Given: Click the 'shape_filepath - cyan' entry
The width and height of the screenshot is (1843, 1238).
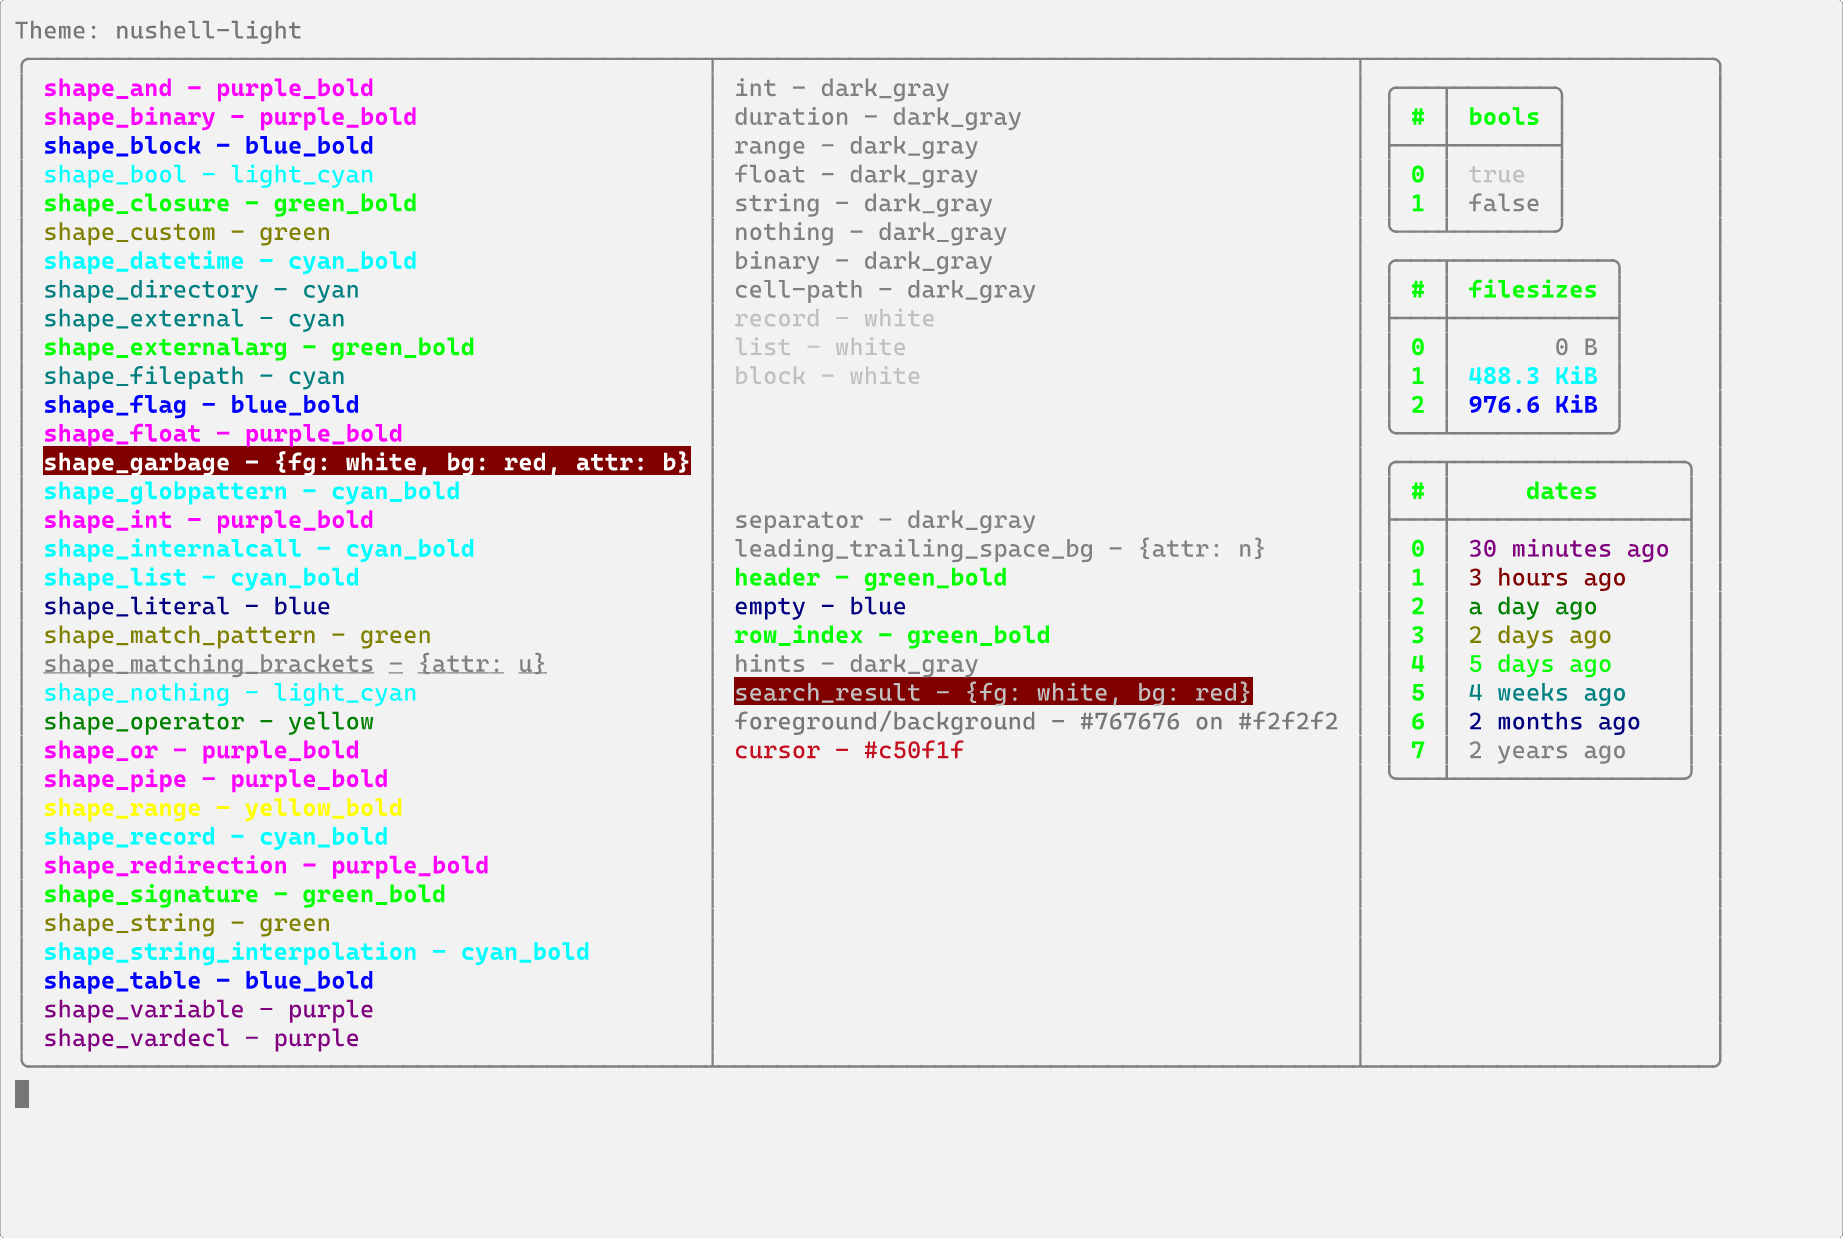Looking at the screenshot, I should click(194, 377).
